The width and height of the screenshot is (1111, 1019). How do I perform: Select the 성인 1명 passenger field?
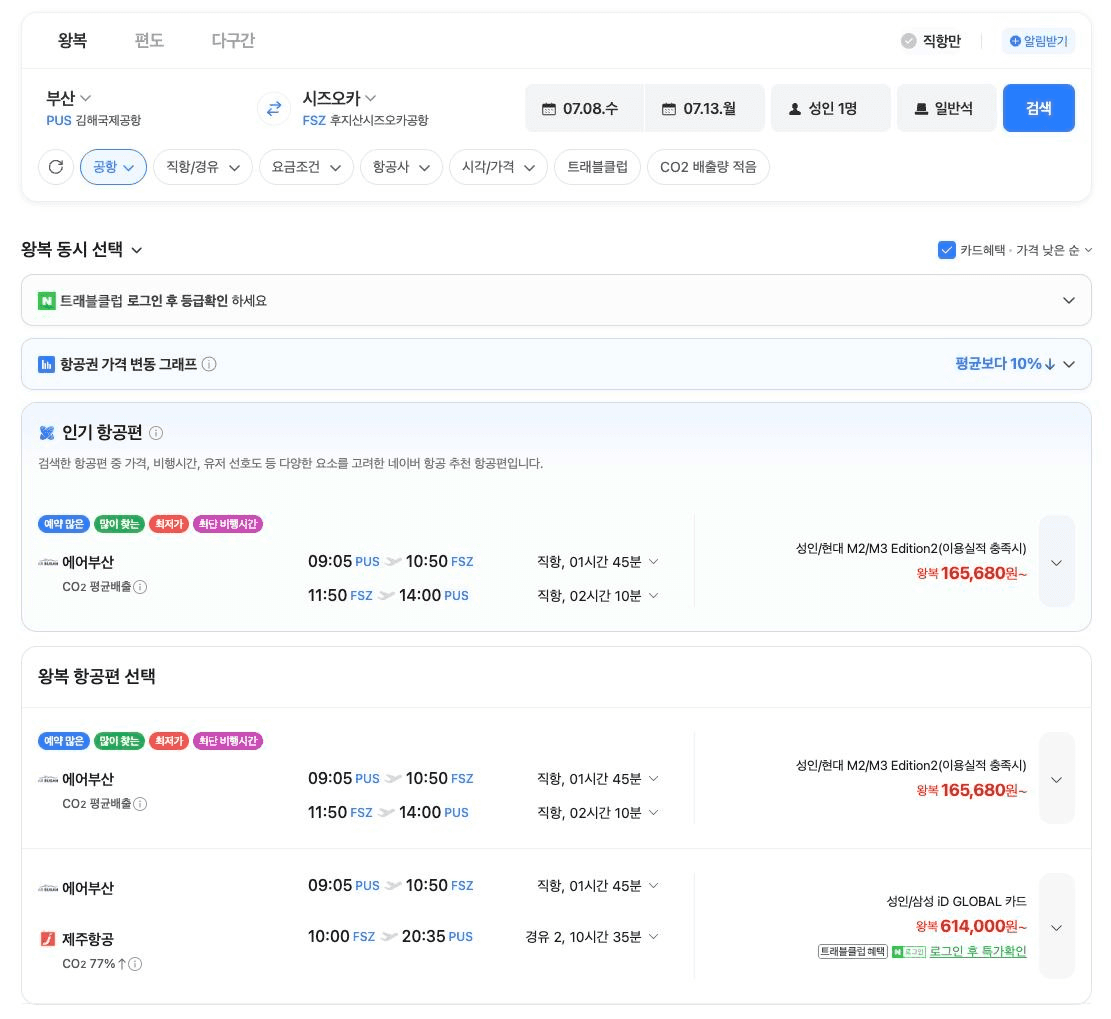[x=830, y=108]
